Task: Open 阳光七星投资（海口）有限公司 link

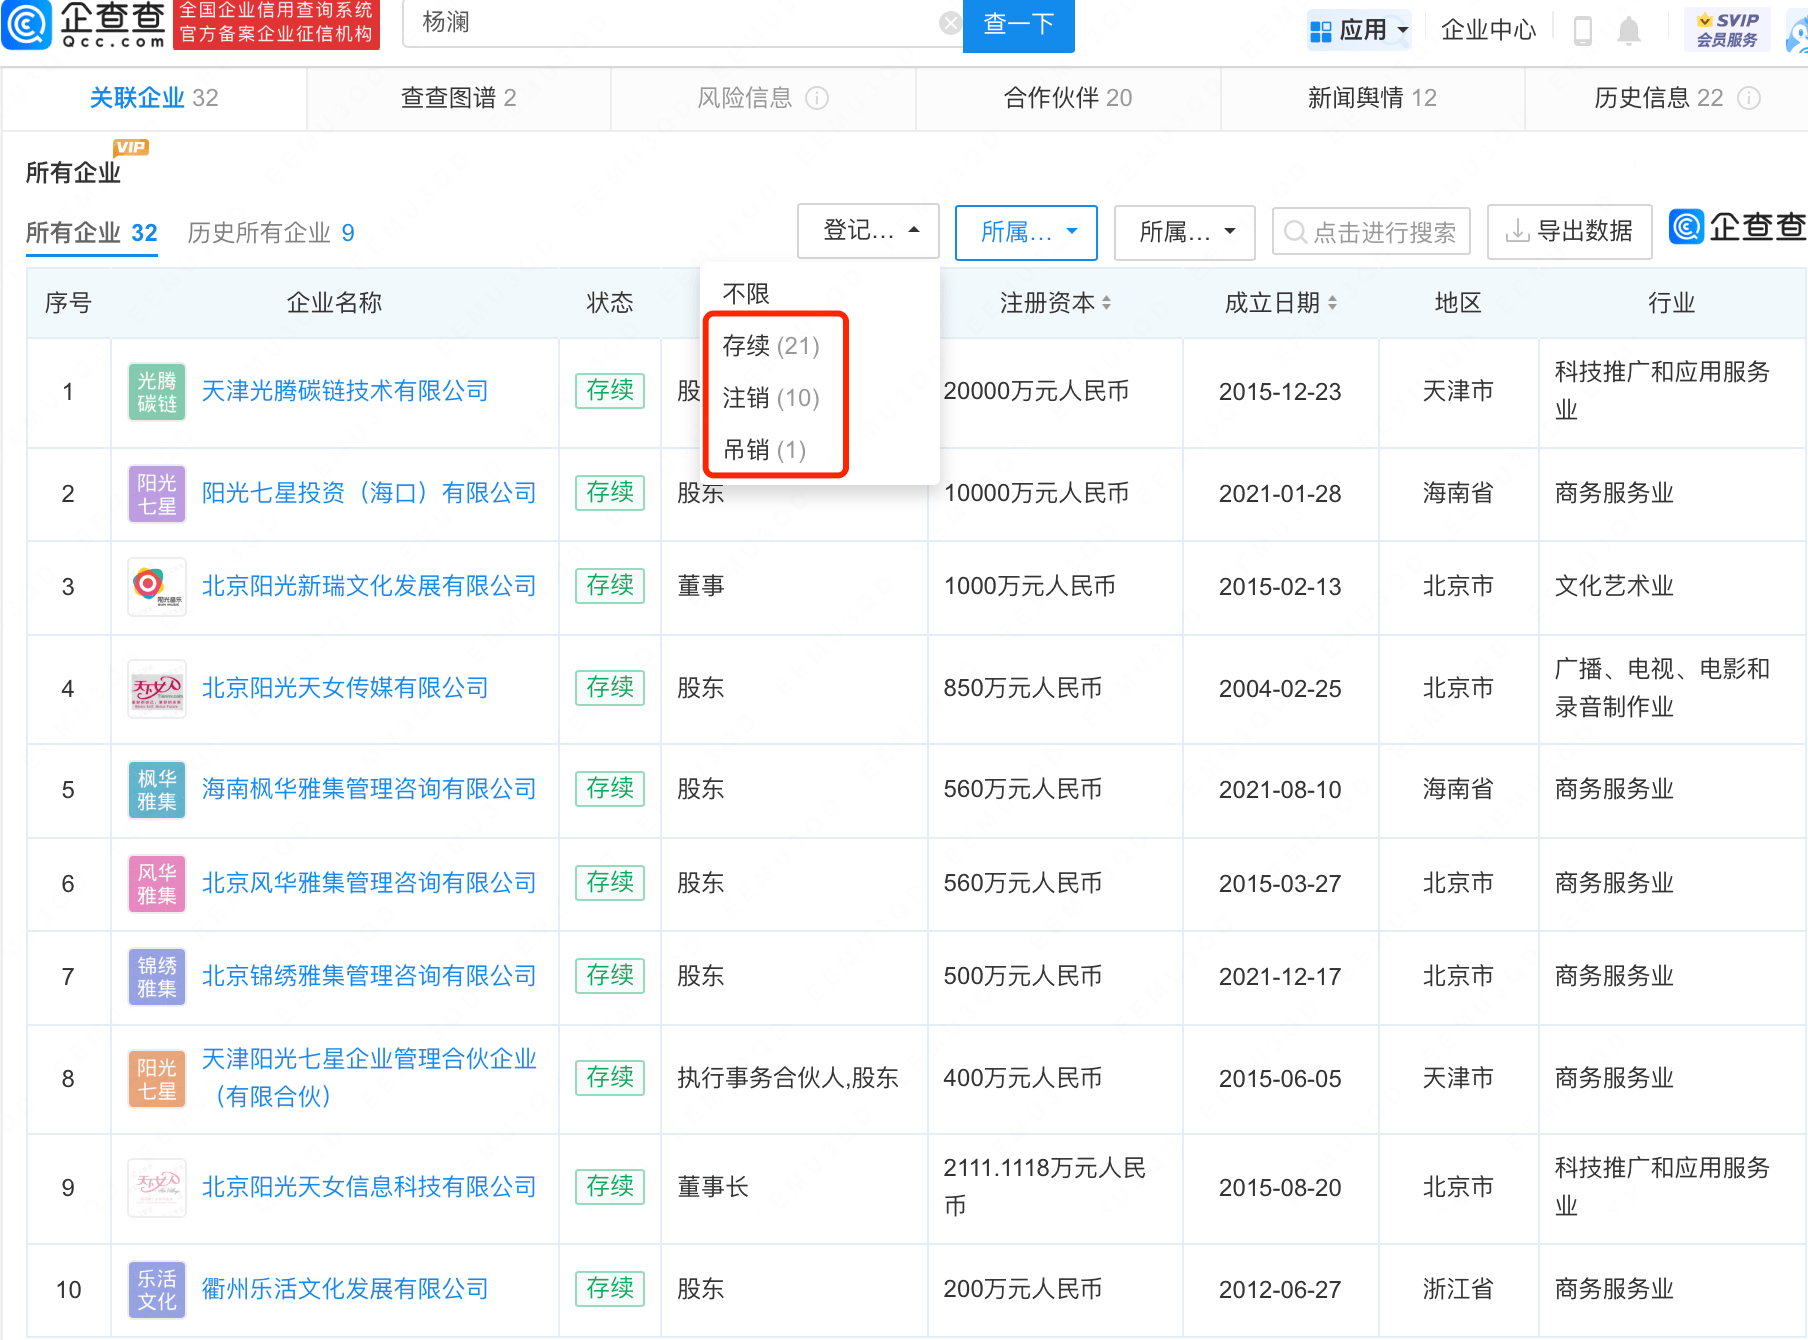Action: pos(369,493)
